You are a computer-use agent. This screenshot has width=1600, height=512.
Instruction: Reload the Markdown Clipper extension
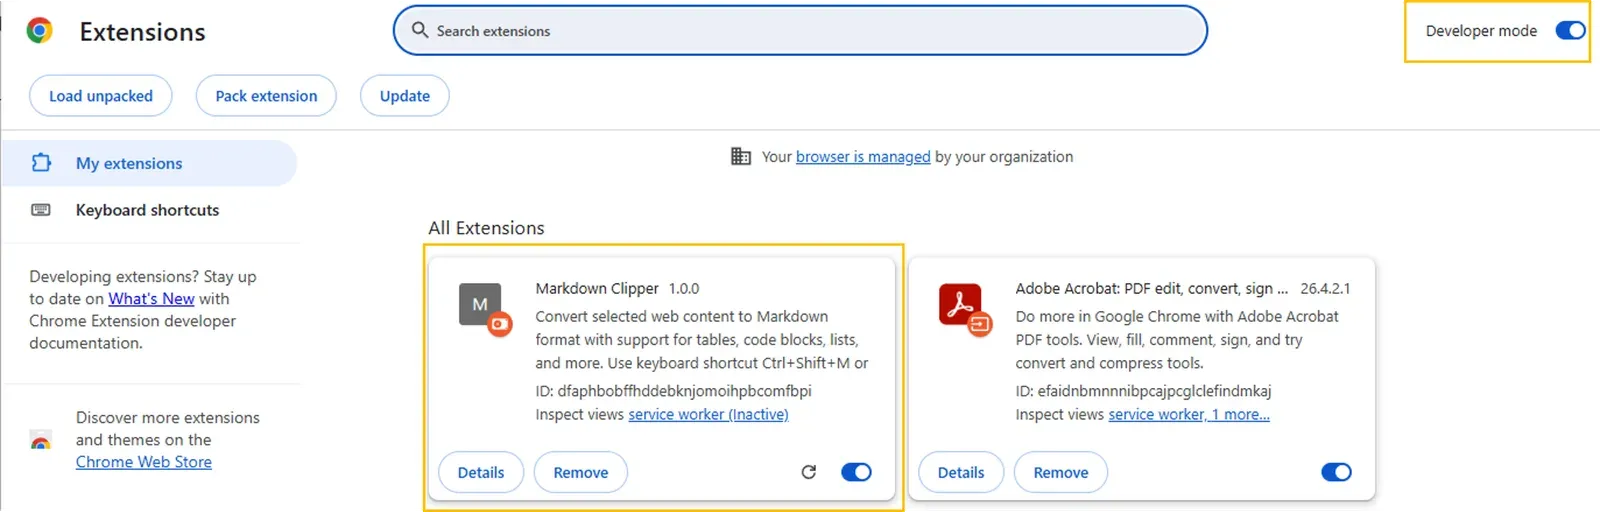(809, 472)
